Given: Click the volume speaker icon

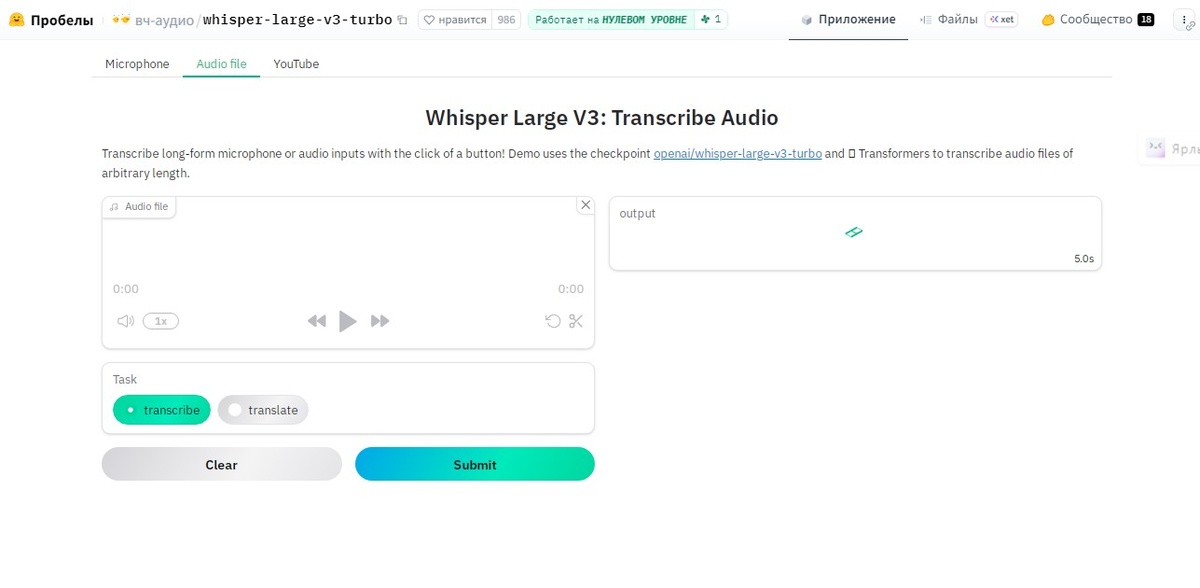Looking at the screenshot, I should pos(125,321).
